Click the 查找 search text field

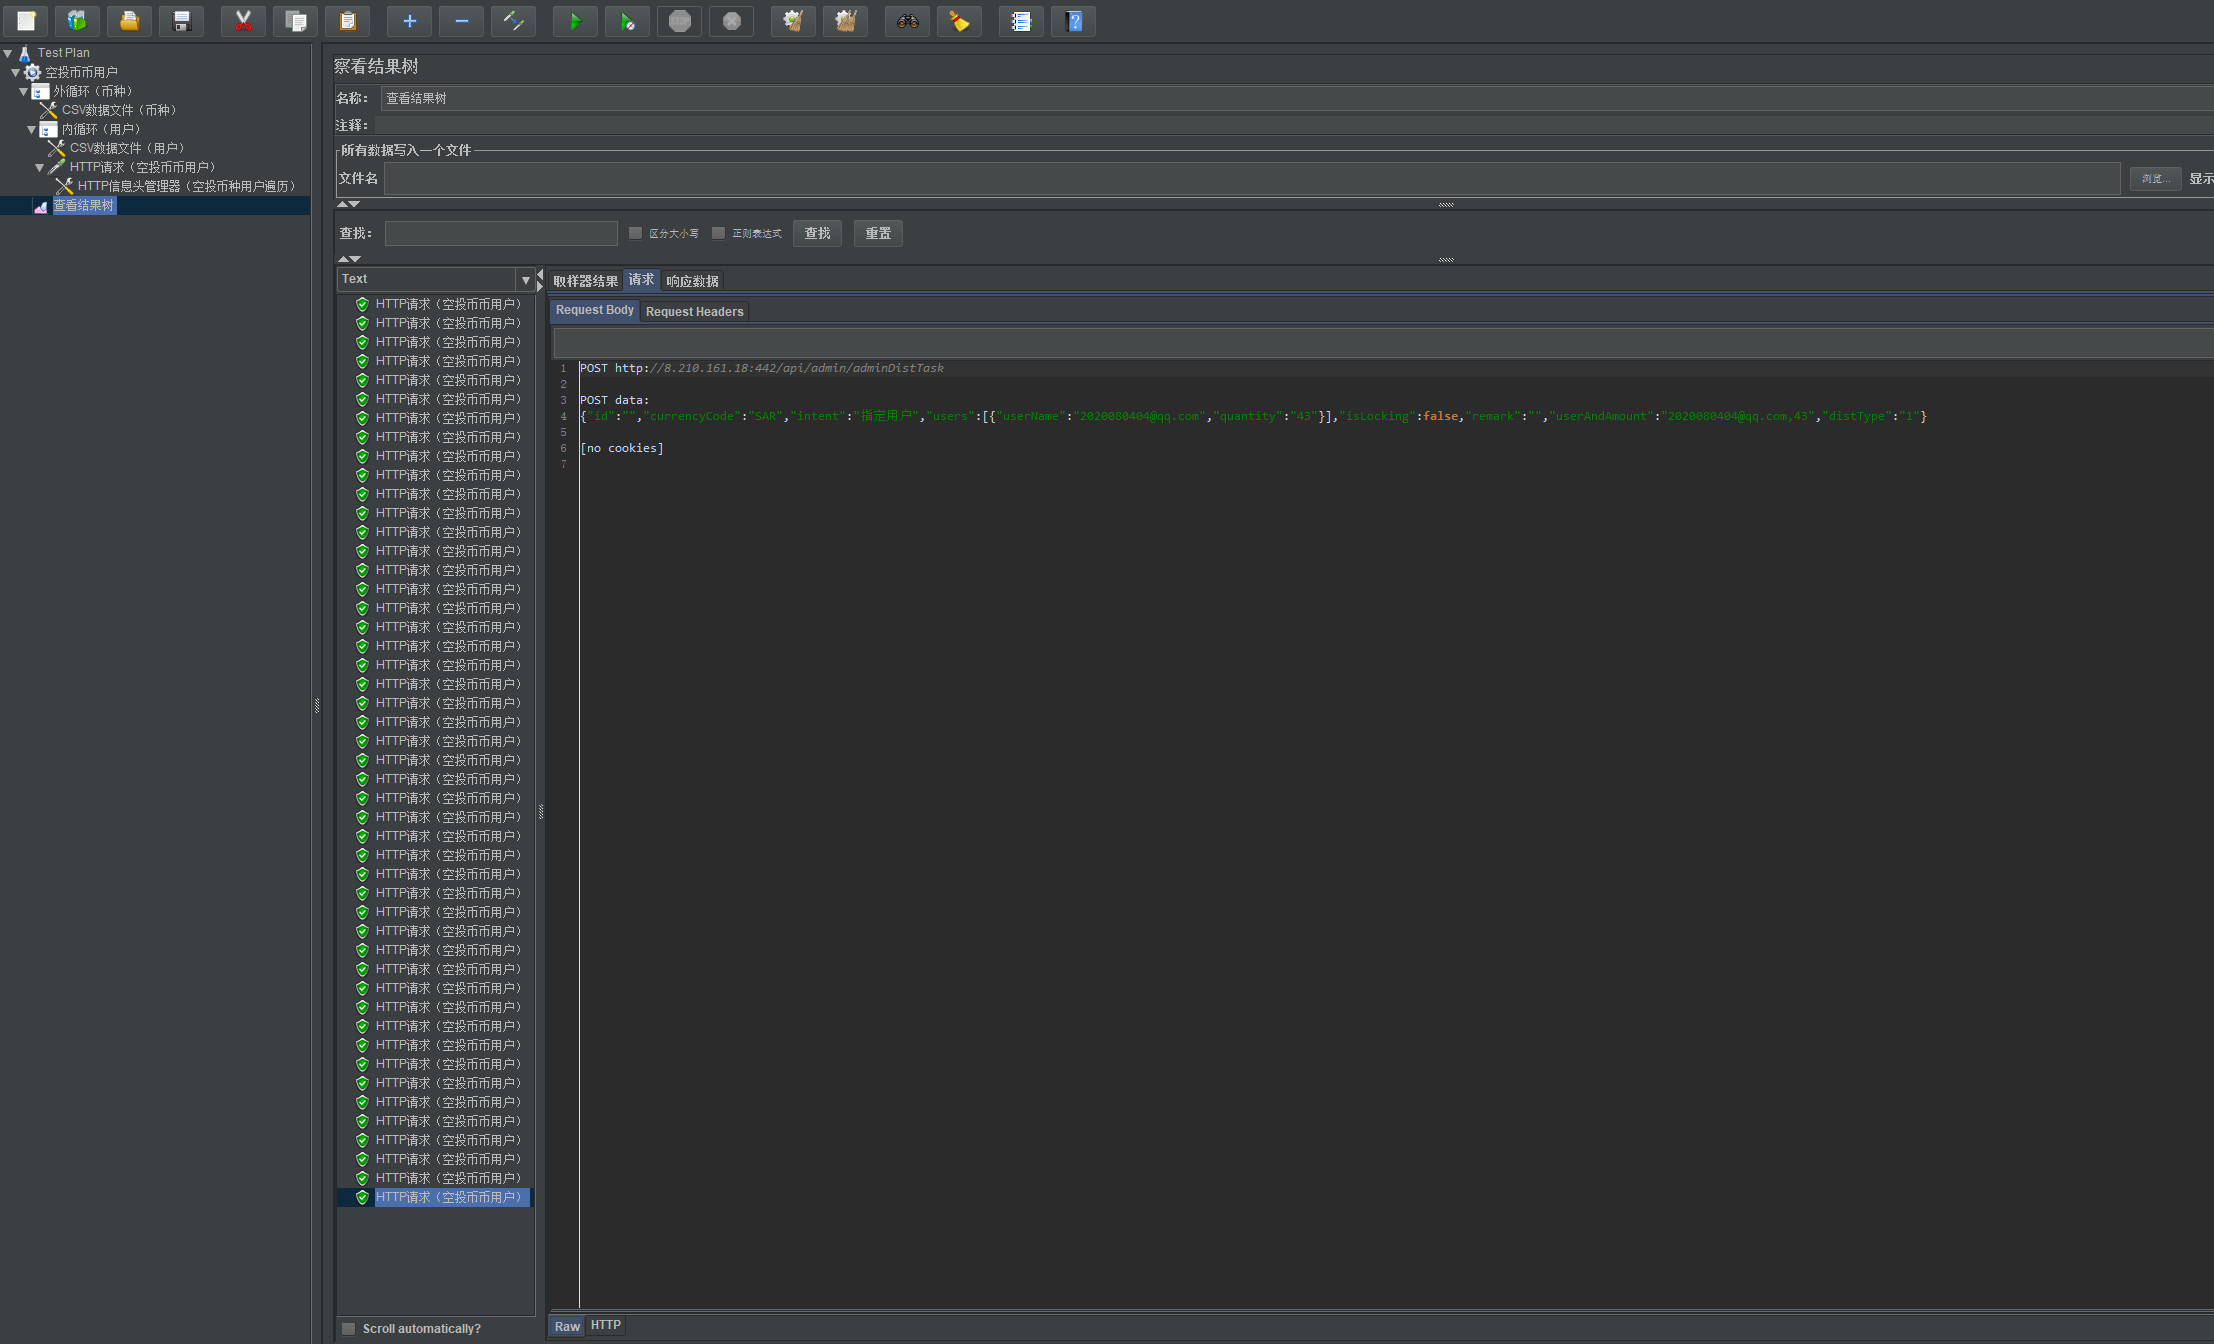[x=501, y=233]
